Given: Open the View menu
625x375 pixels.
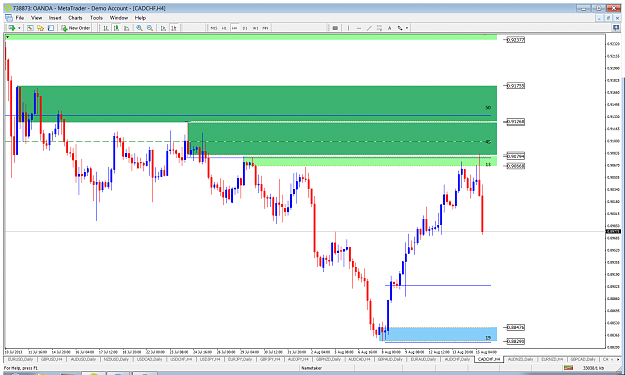Looking at the screenshot, I should coord(36,18).
